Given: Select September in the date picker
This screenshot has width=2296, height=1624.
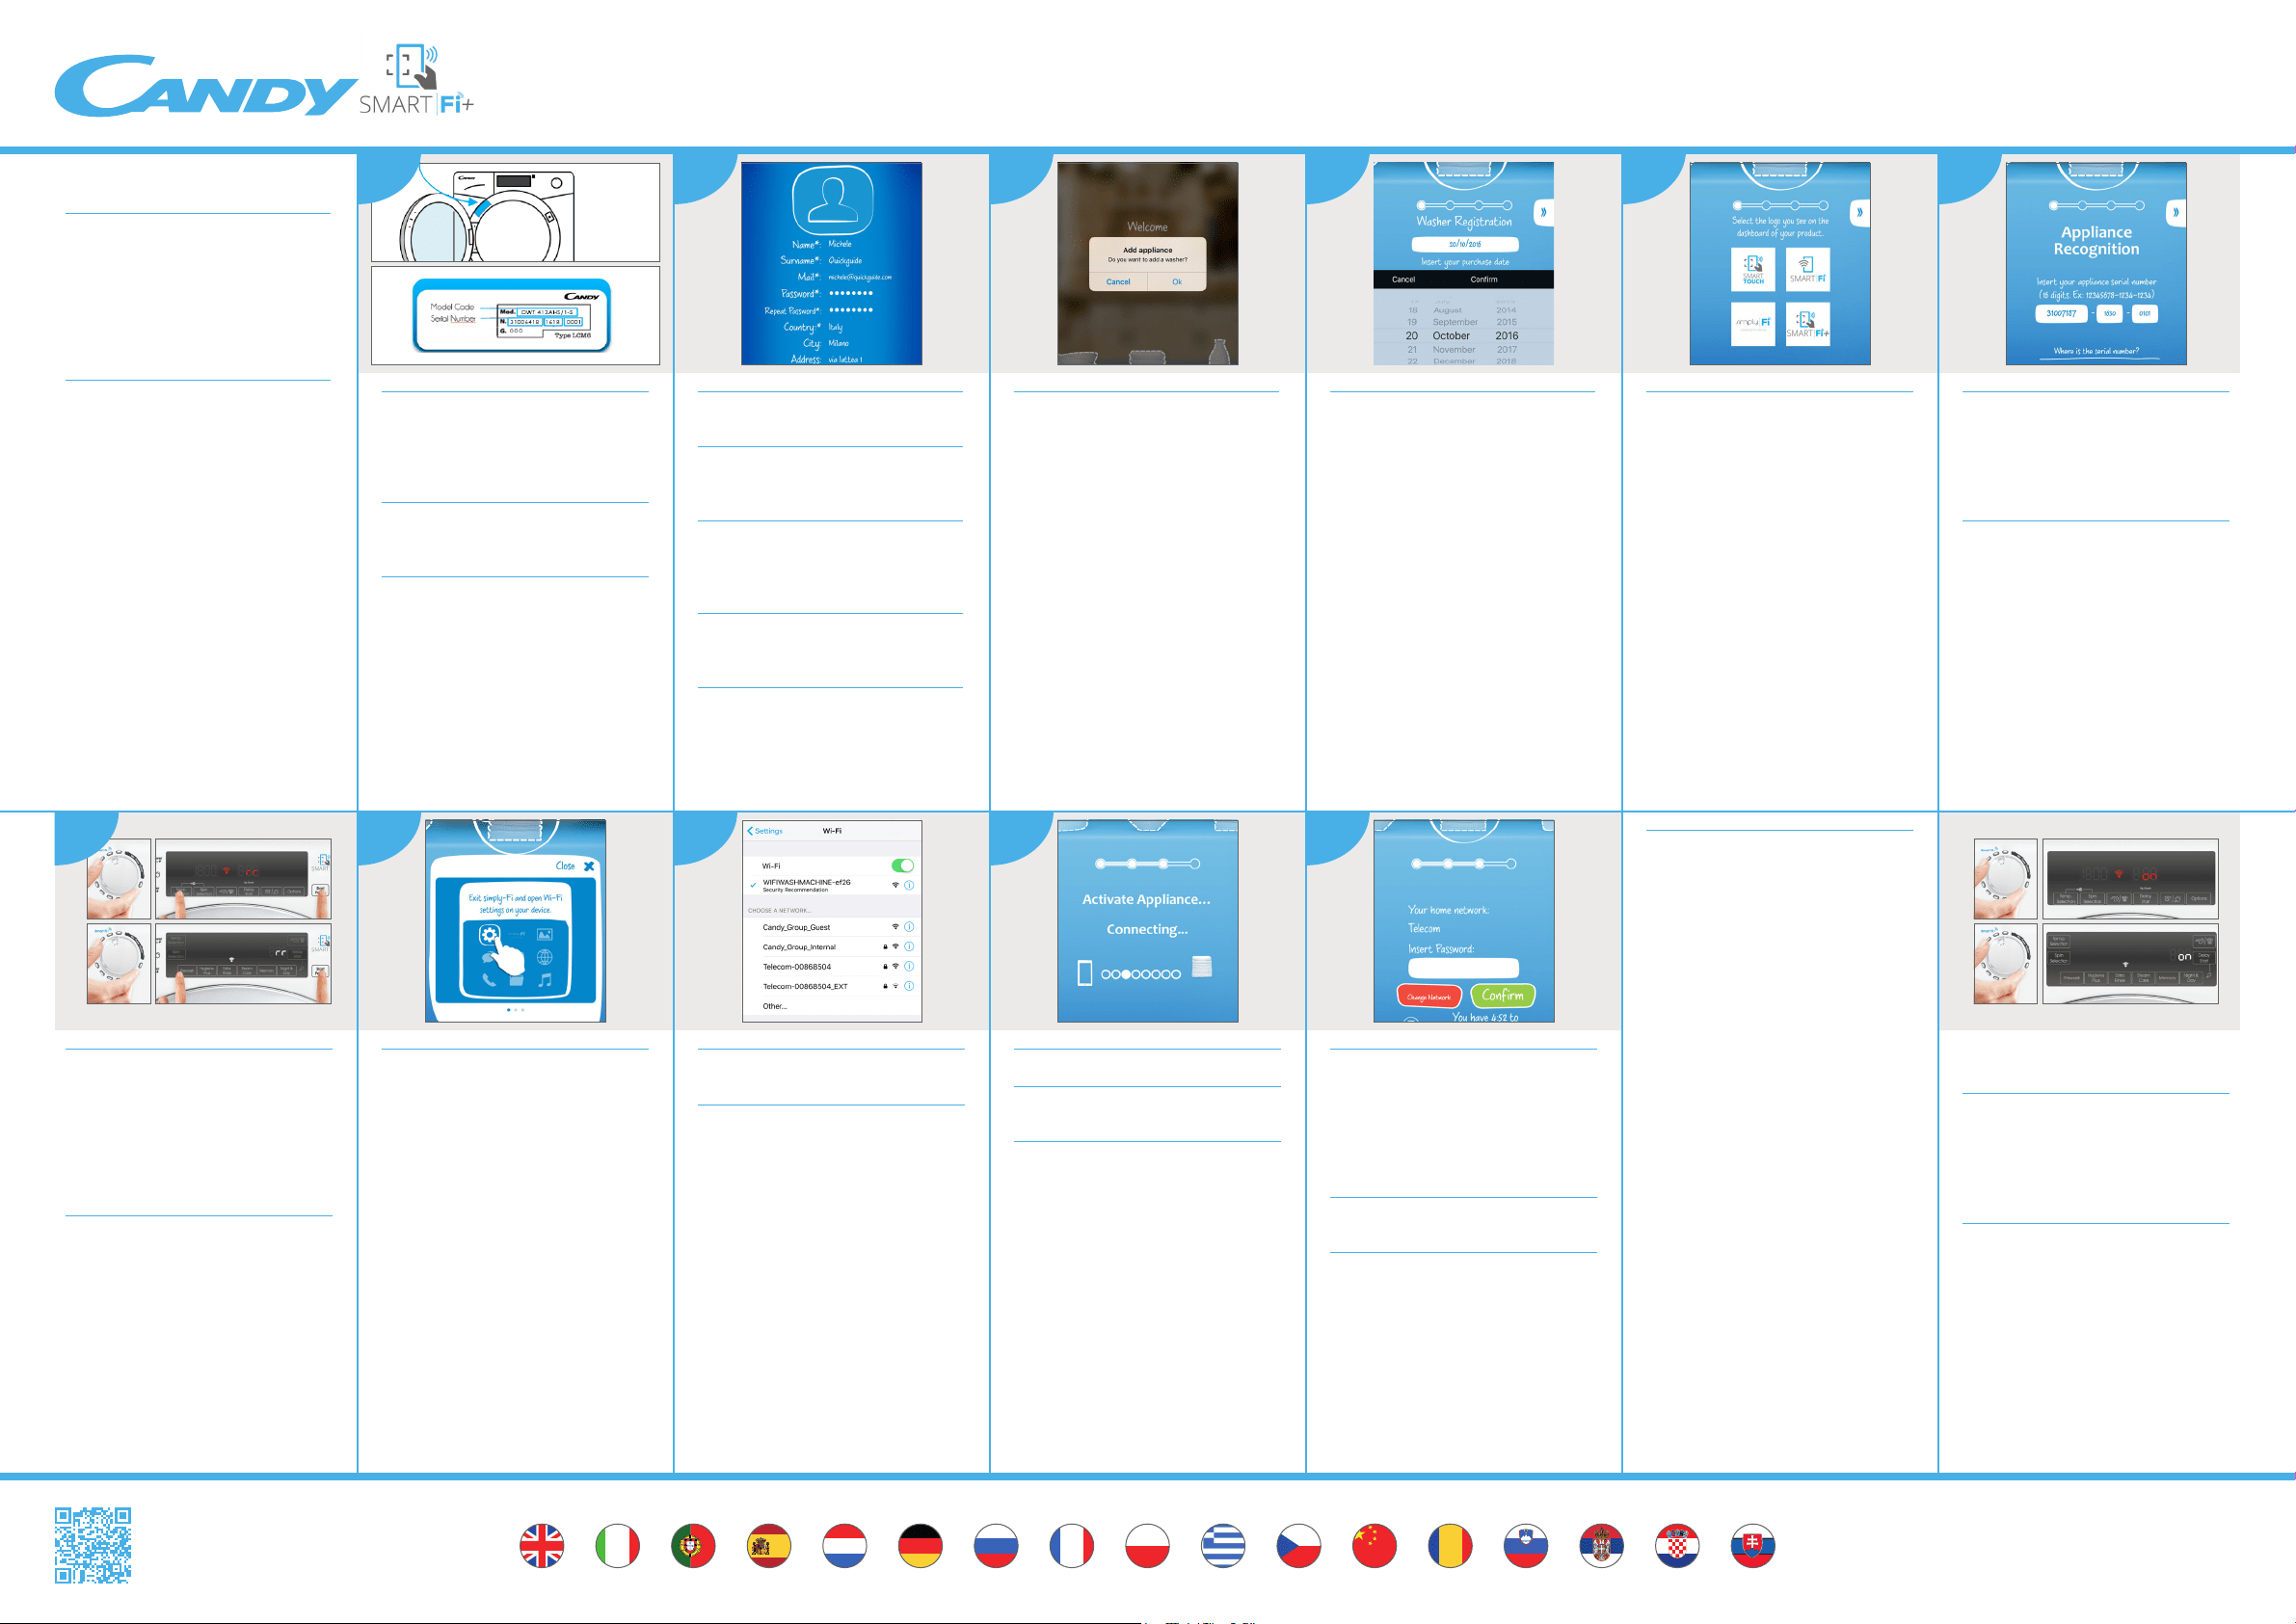Looking at the screenshot, I should click(1455, 322).
